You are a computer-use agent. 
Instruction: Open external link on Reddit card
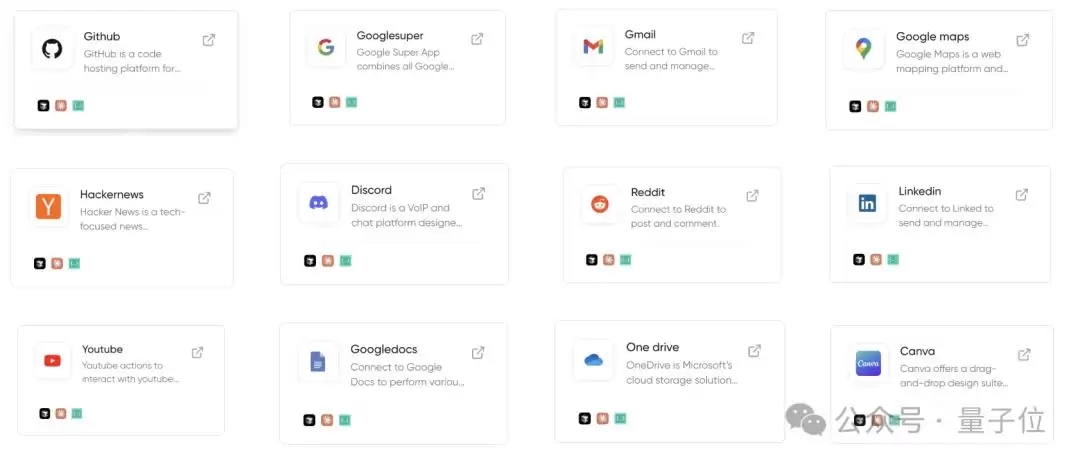point(752,196)
